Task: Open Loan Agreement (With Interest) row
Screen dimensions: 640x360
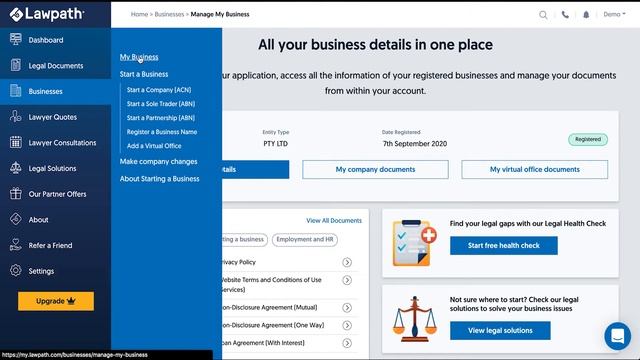Action: tap(291, 343)
